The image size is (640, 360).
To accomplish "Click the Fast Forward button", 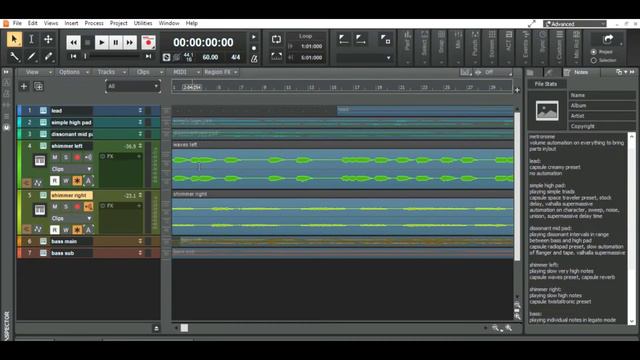I will [x=129, y=42].
